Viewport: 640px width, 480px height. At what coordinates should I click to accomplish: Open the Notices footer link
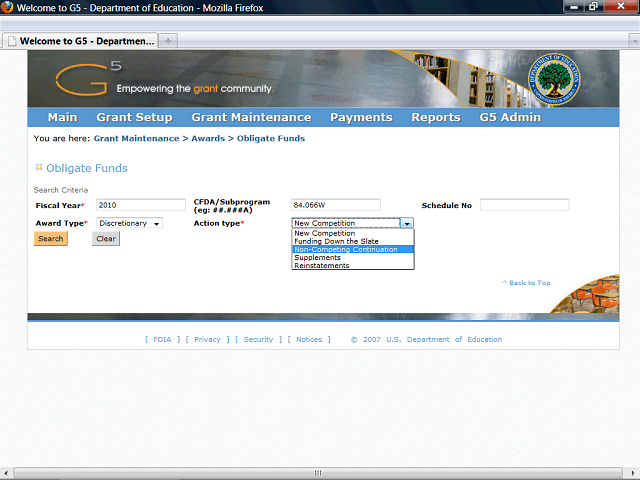click(x=309, y=339)
